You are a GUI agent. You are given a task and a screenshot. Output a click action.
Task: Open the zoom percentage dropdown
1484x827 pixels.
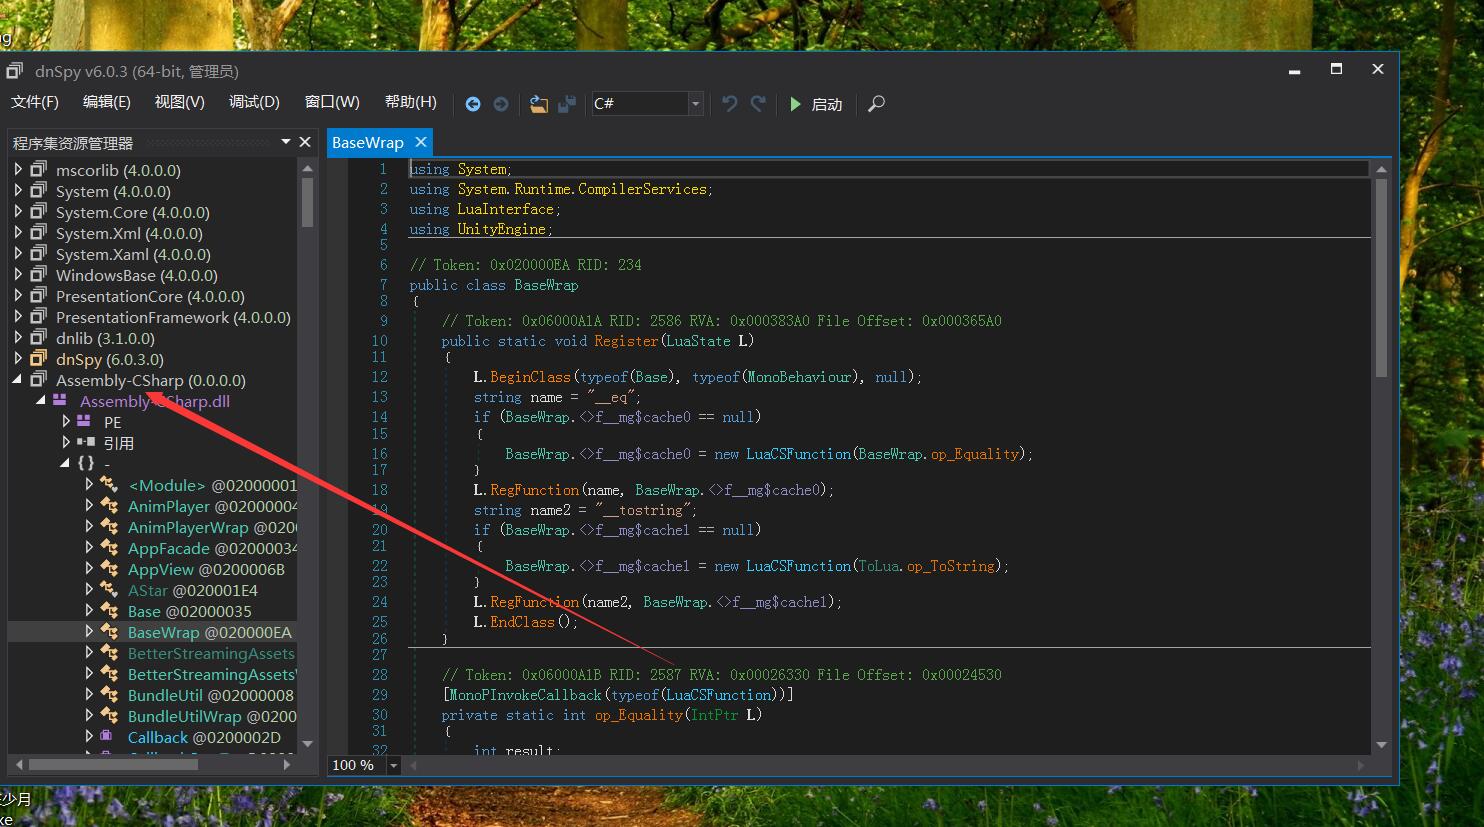pos(393,765)
